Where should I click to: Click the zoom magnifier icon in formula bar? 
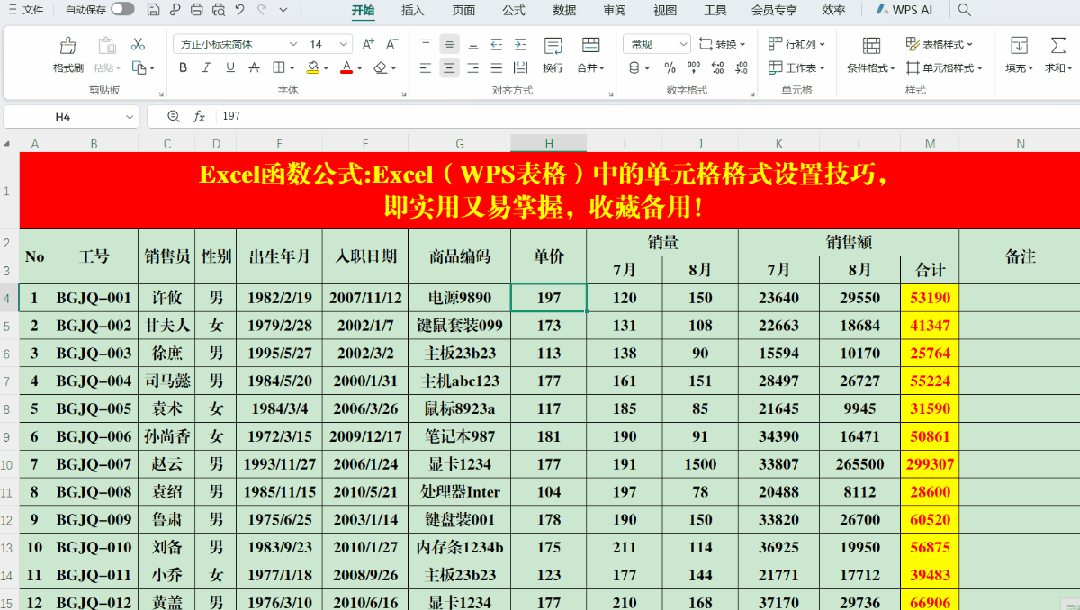tap(173, 116)
